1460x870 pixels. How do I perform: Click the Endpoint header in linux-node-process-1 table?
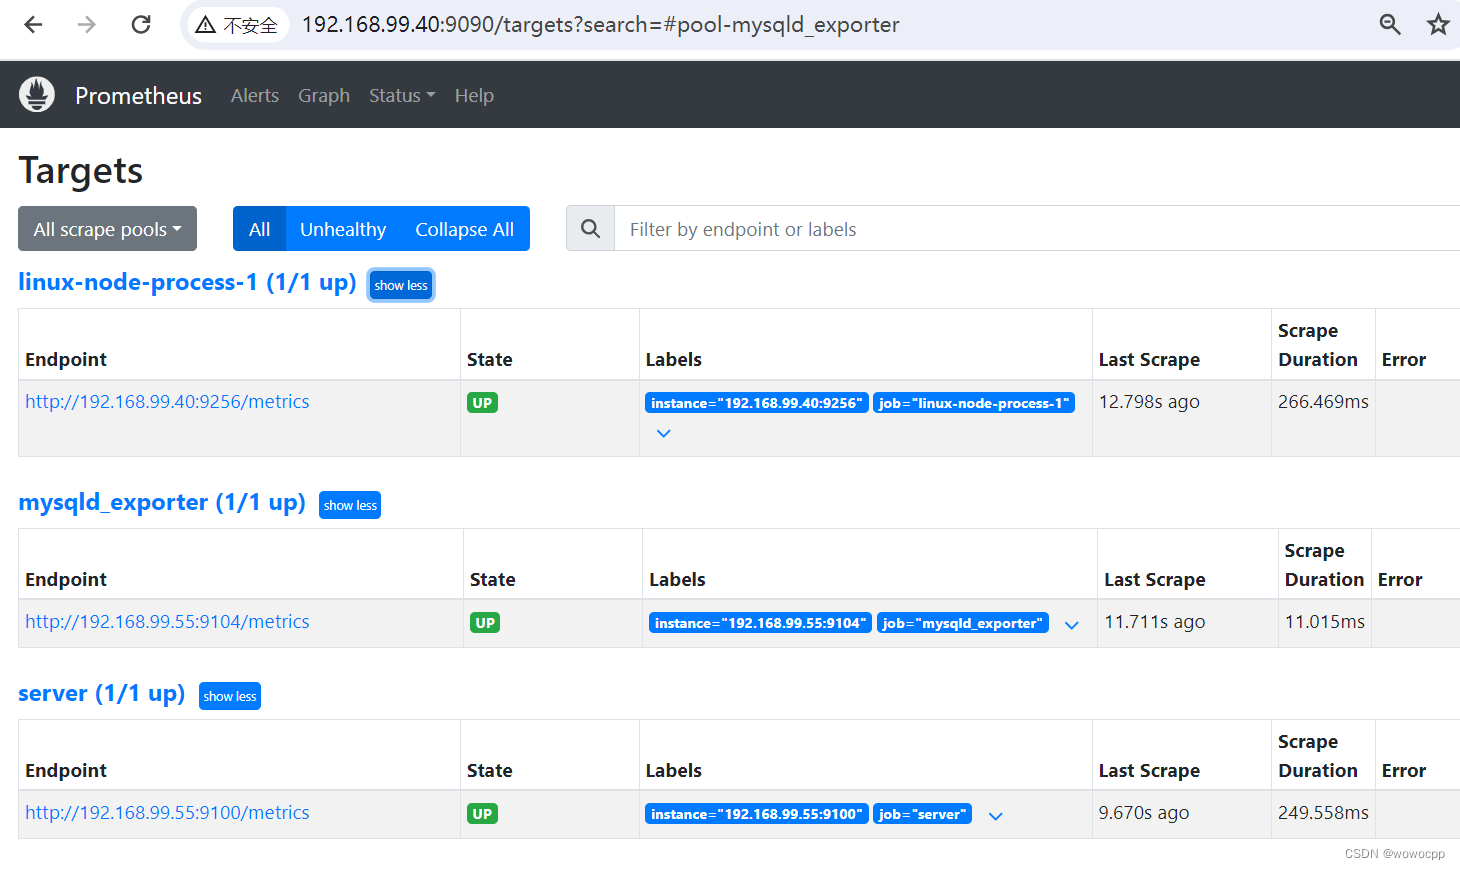pyautogui.click(x=66, y=359)
